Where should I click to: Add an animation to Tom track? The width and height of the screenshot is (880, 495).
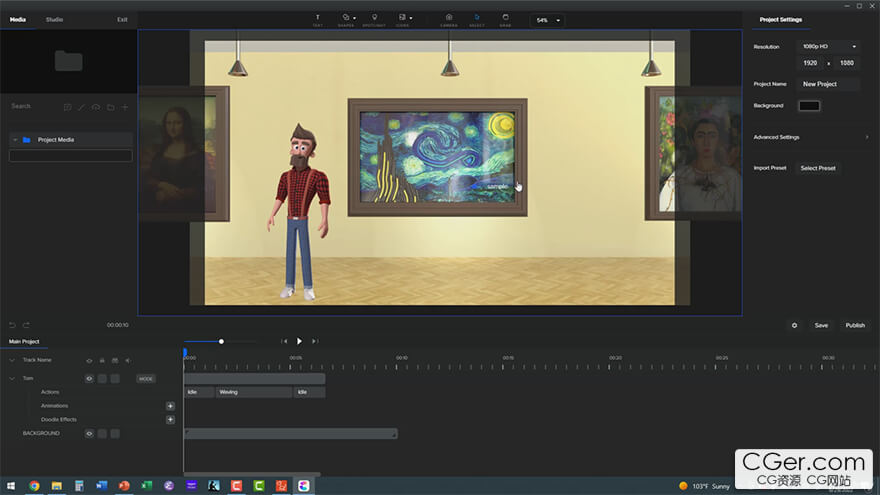(x=170, y=406)
